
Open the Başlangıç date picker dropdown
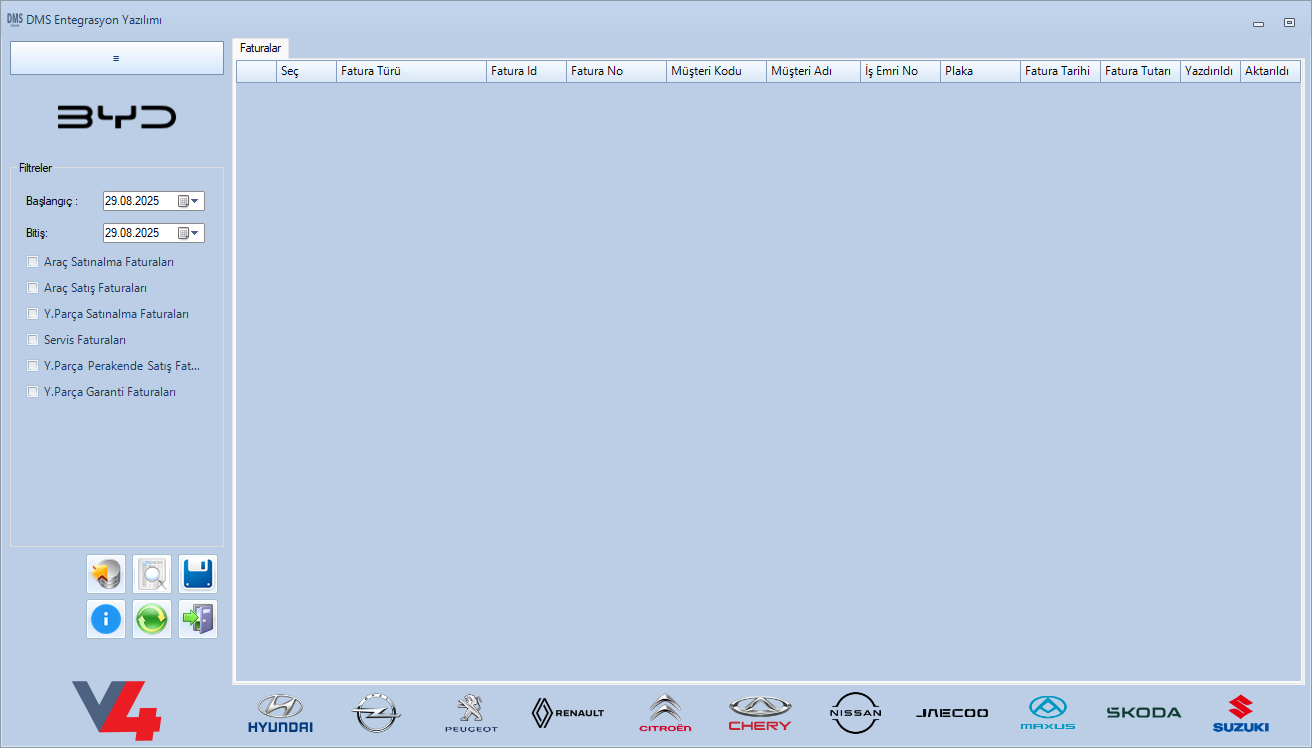(x=195, y=201)
